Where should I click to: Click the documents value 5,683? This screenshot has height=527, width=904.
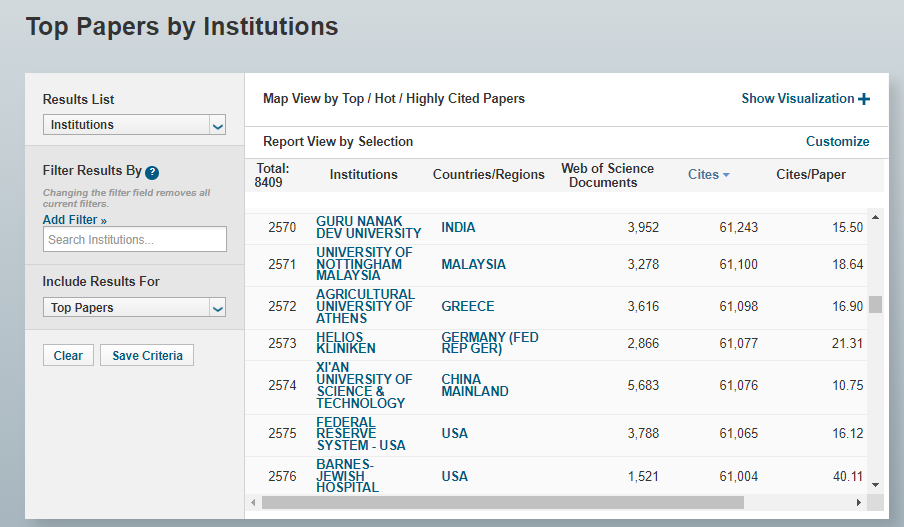[x=643, y=385]
